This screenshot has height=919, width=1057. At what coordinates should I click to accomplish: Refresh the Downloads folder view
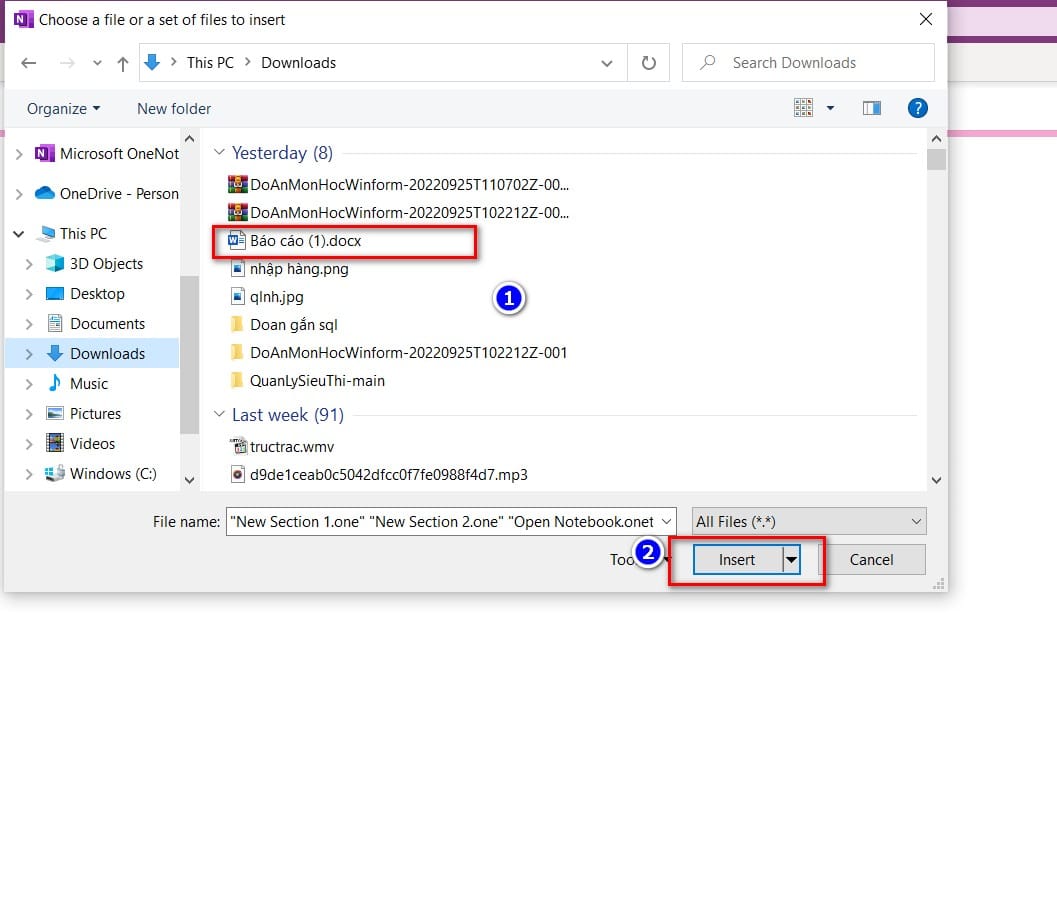coord(649,63)
